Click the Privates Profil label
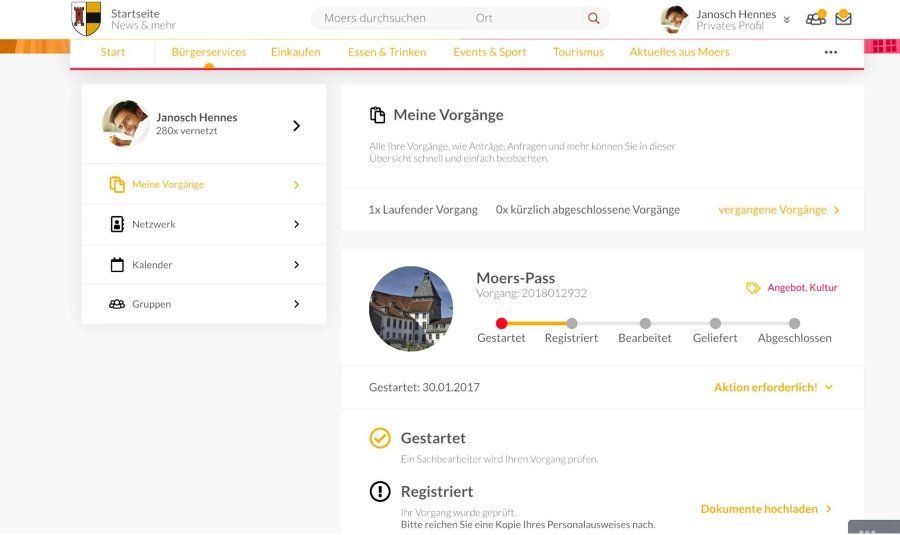Screen dimensions: 900x535 pyautogui.click(x=730, y=26)
